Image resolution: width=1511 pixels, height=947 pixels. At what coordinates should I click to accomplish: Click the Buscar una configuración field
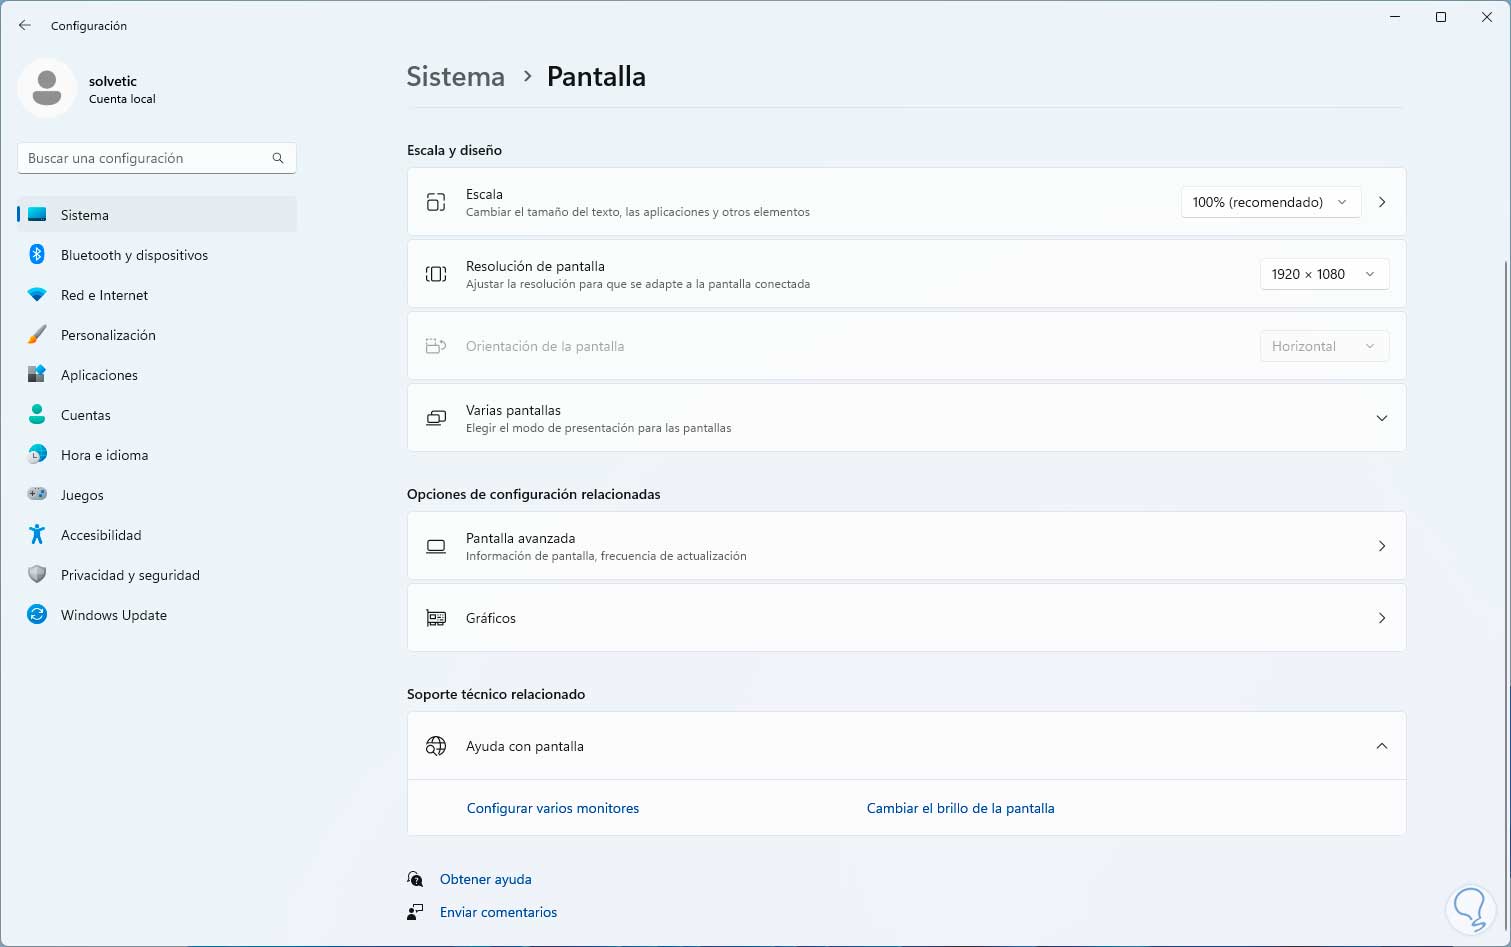tap(145, 158)
